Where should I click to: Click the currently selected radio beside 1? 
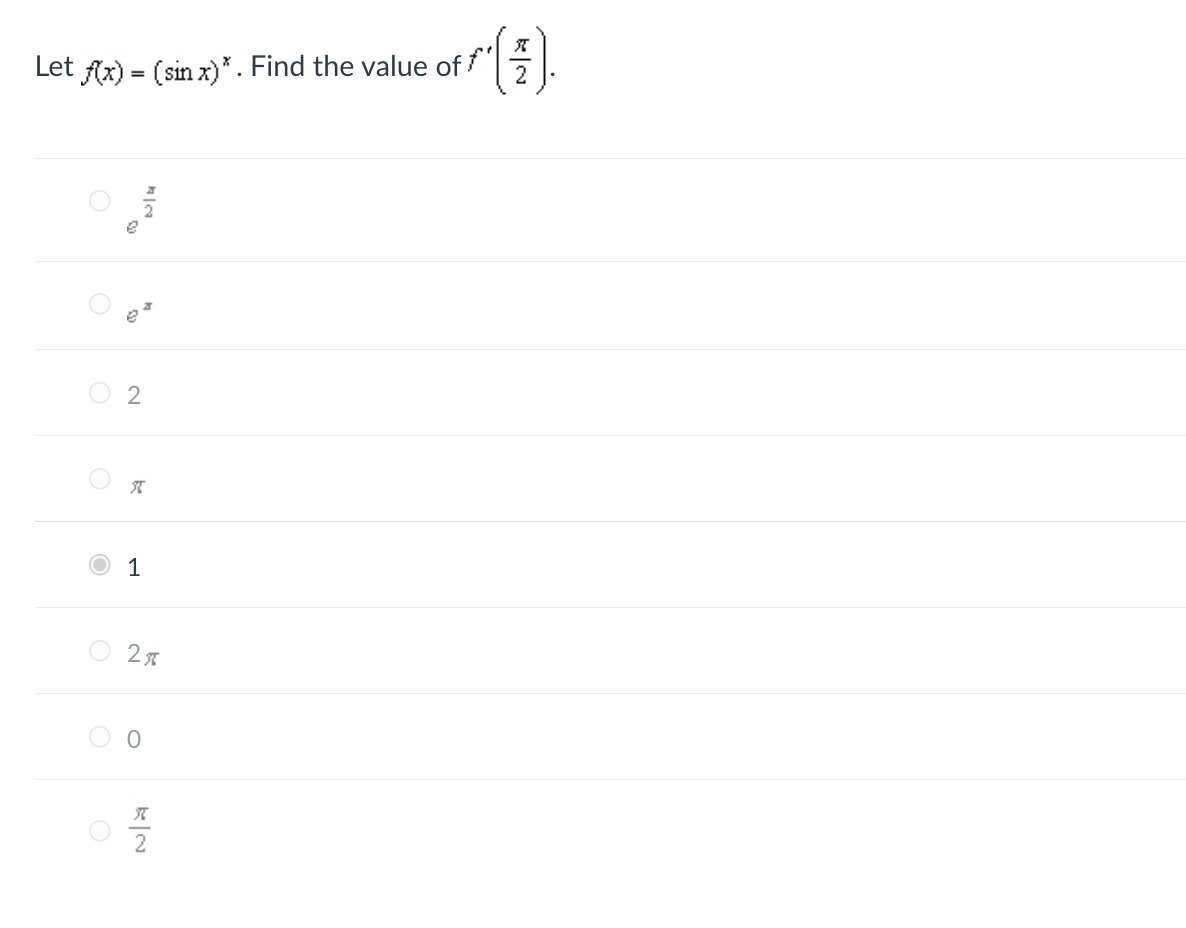tap(100, 566)
